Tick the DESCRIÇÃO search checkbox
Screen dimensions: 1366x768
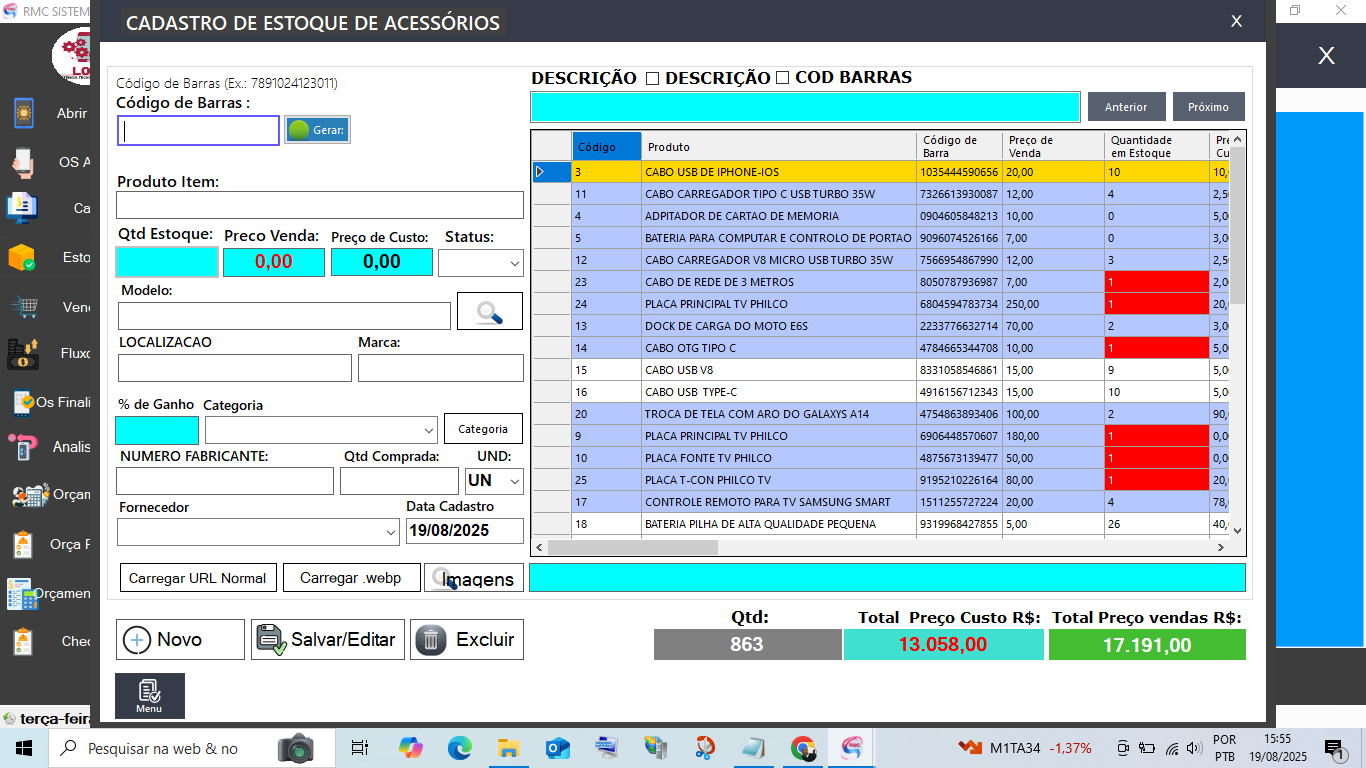click(x=652, y=78)
